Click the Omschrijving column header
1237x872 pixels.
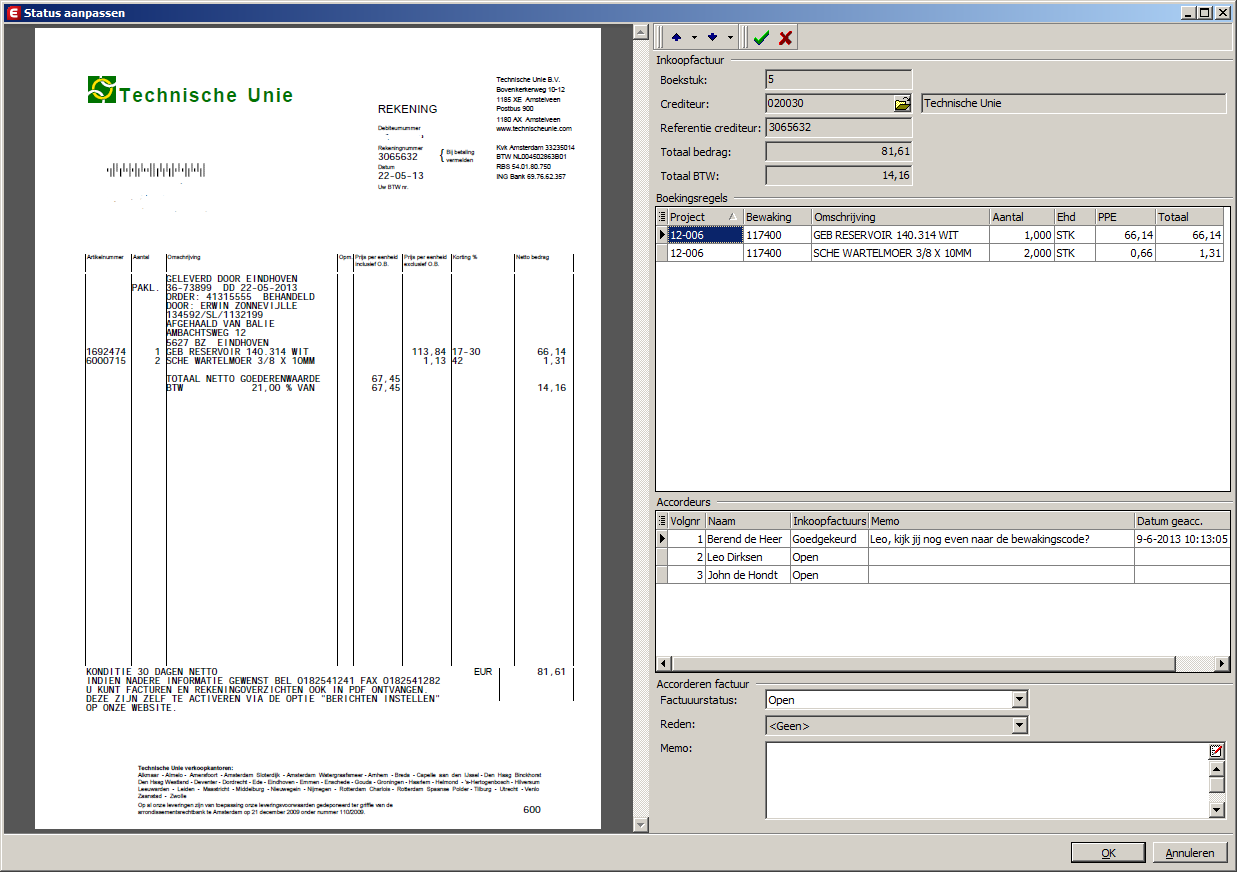coord(900,217)
